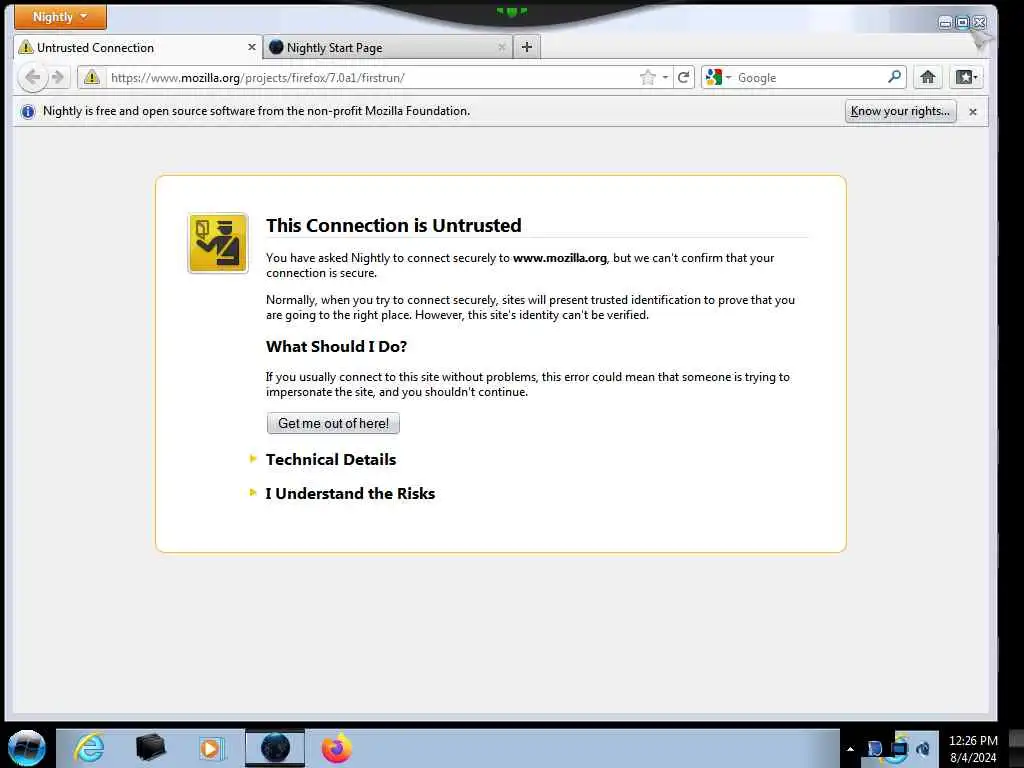Click the What Should I Do? heading
This screenshot has height=768, width=1024.
(x=336, y=347)
